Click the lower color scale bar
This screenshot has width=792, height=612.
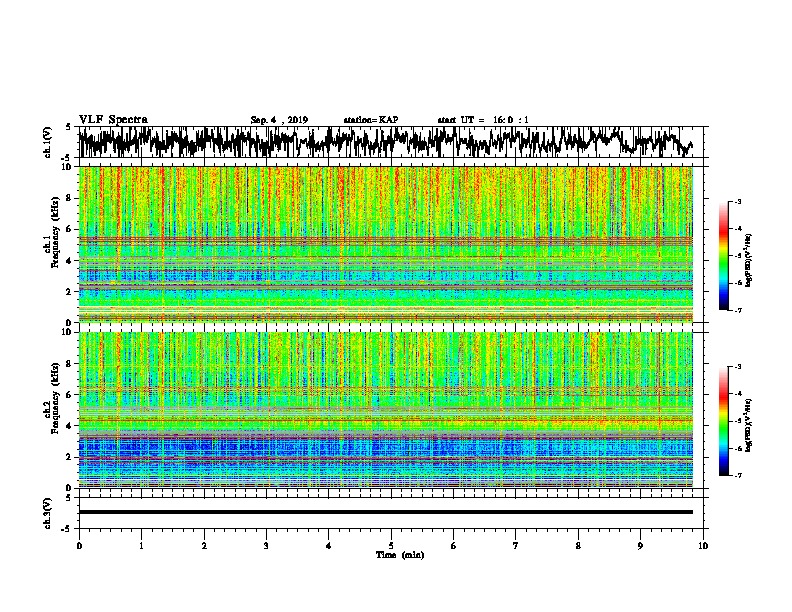click(723, 421)
